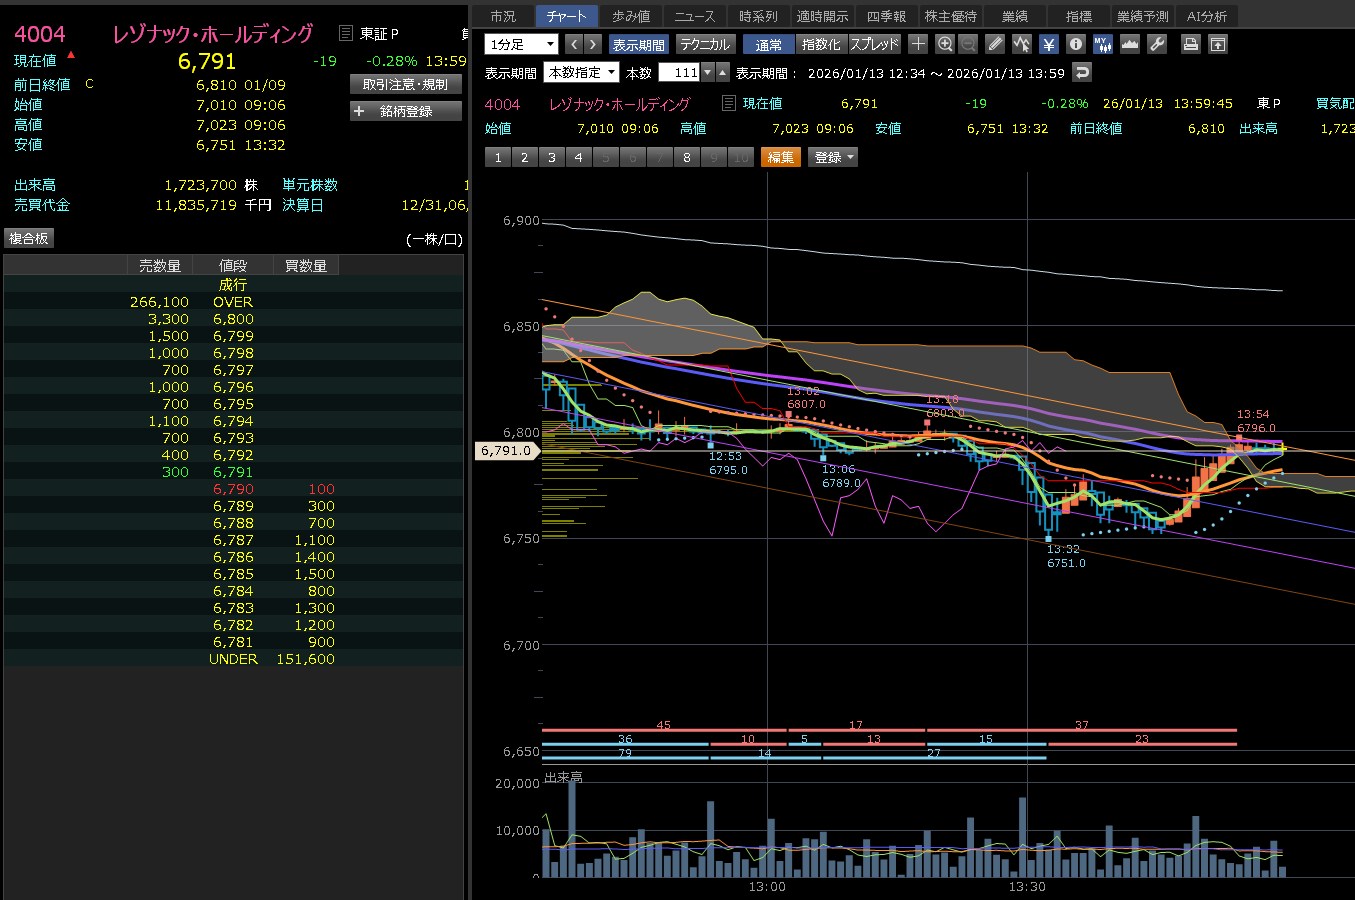The width and height of the screenshot is (1355, 900).
Task: Click the 6,791.0 current price marker on axis
Action: click(x=506, y=451)
